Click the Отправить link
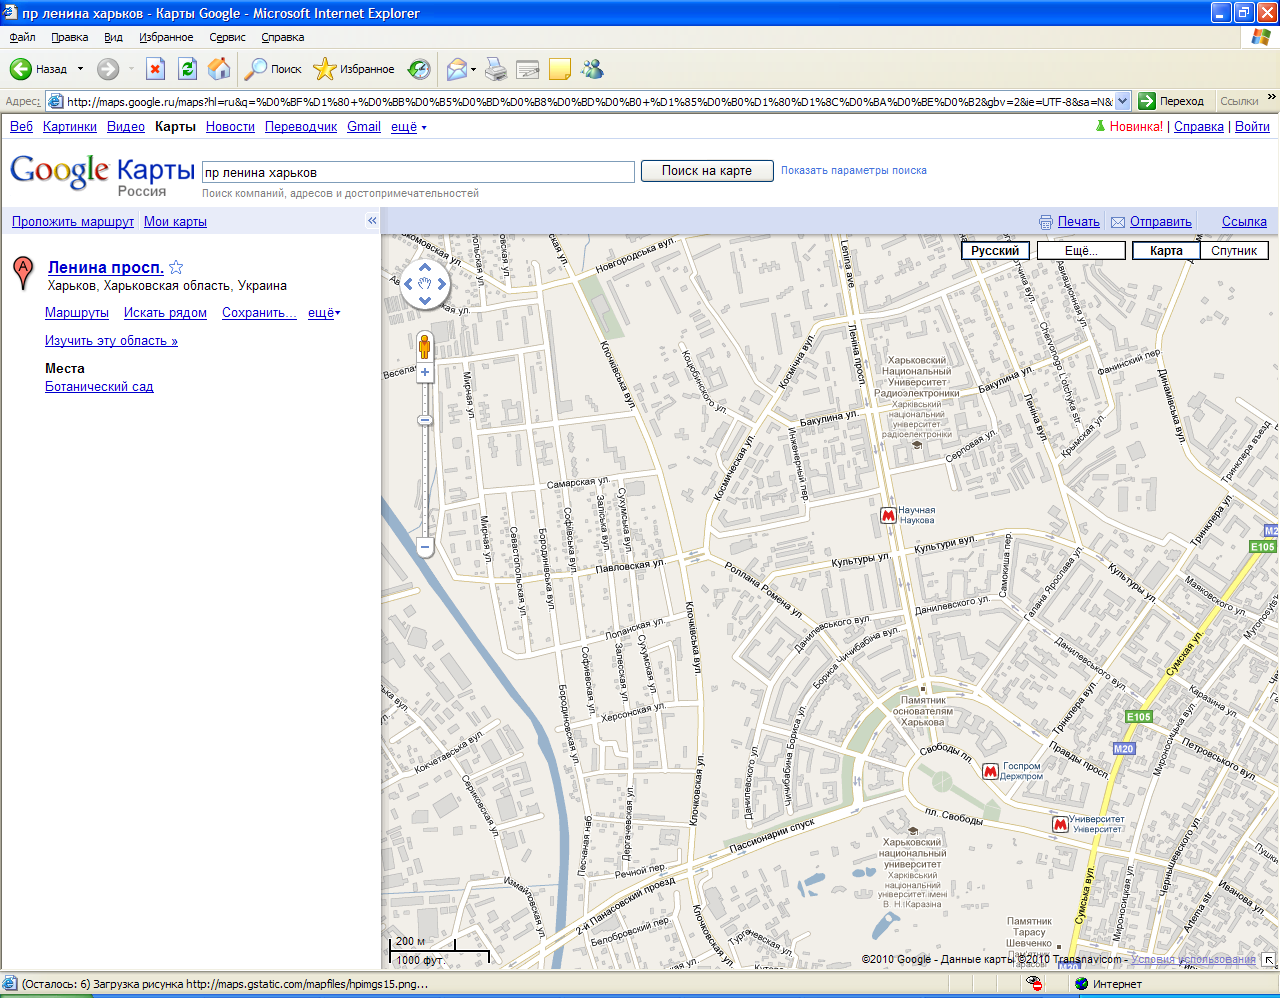This screenshot has height=998, width=1280. tap(1161, 222)
